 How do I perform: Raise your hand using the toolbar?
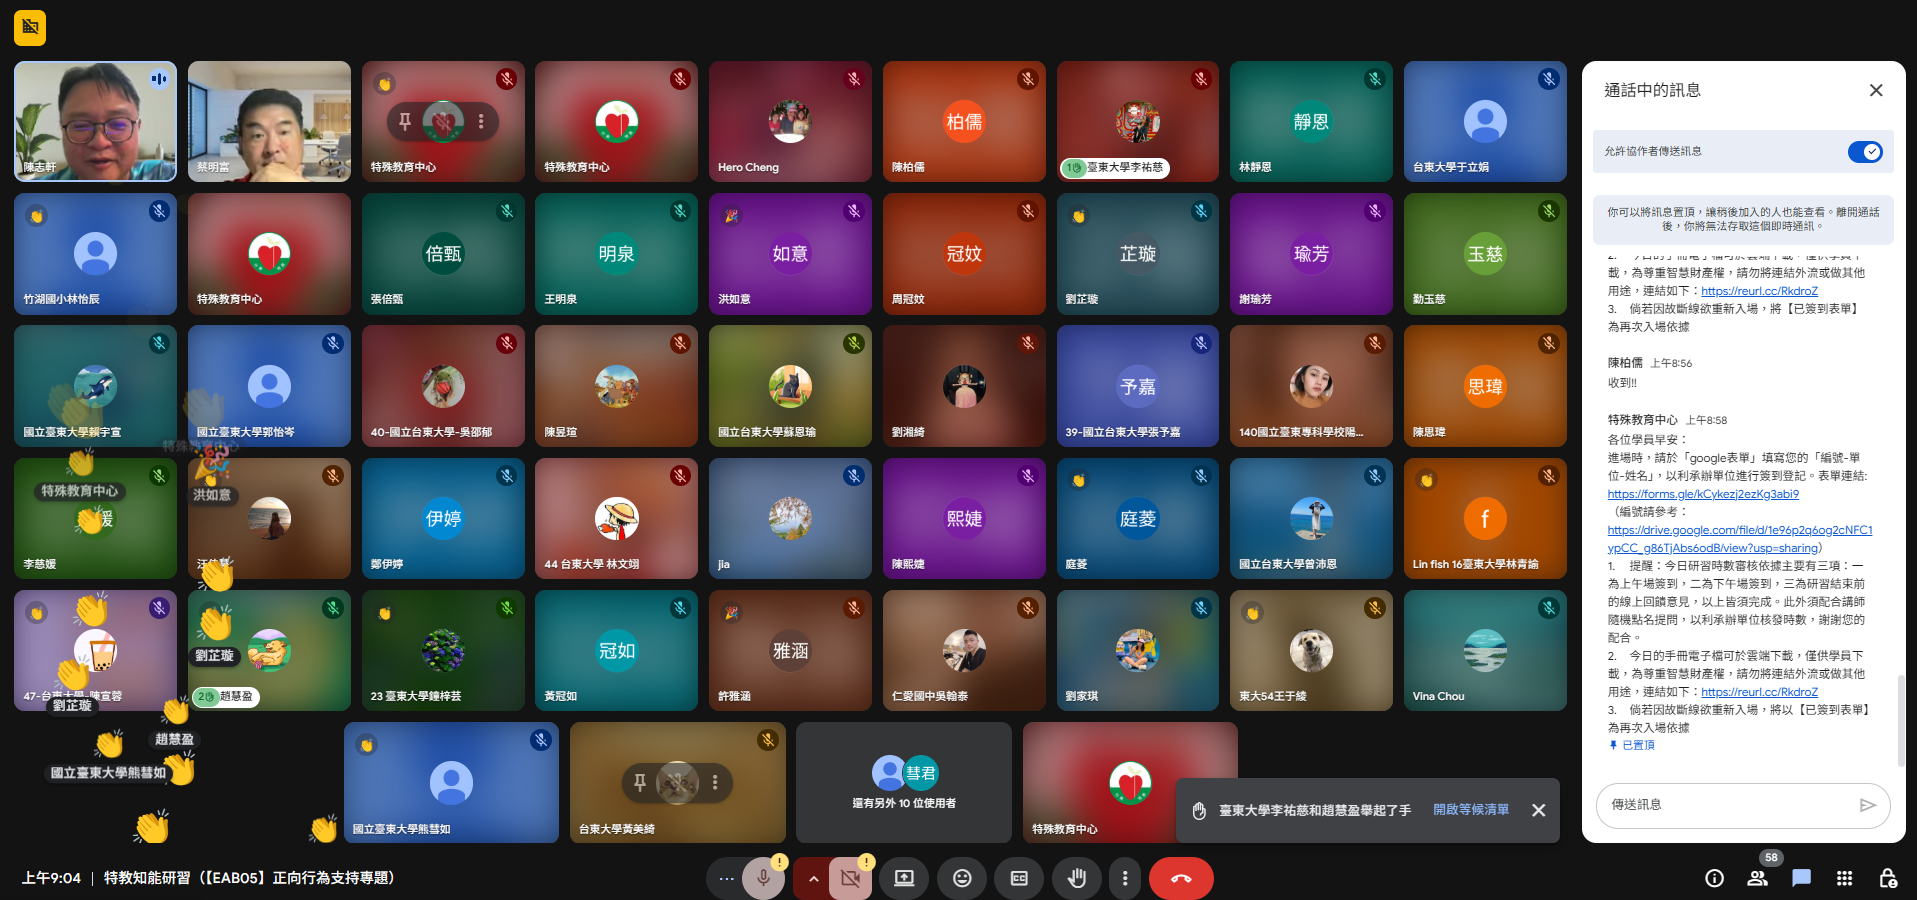point(1076,878)
